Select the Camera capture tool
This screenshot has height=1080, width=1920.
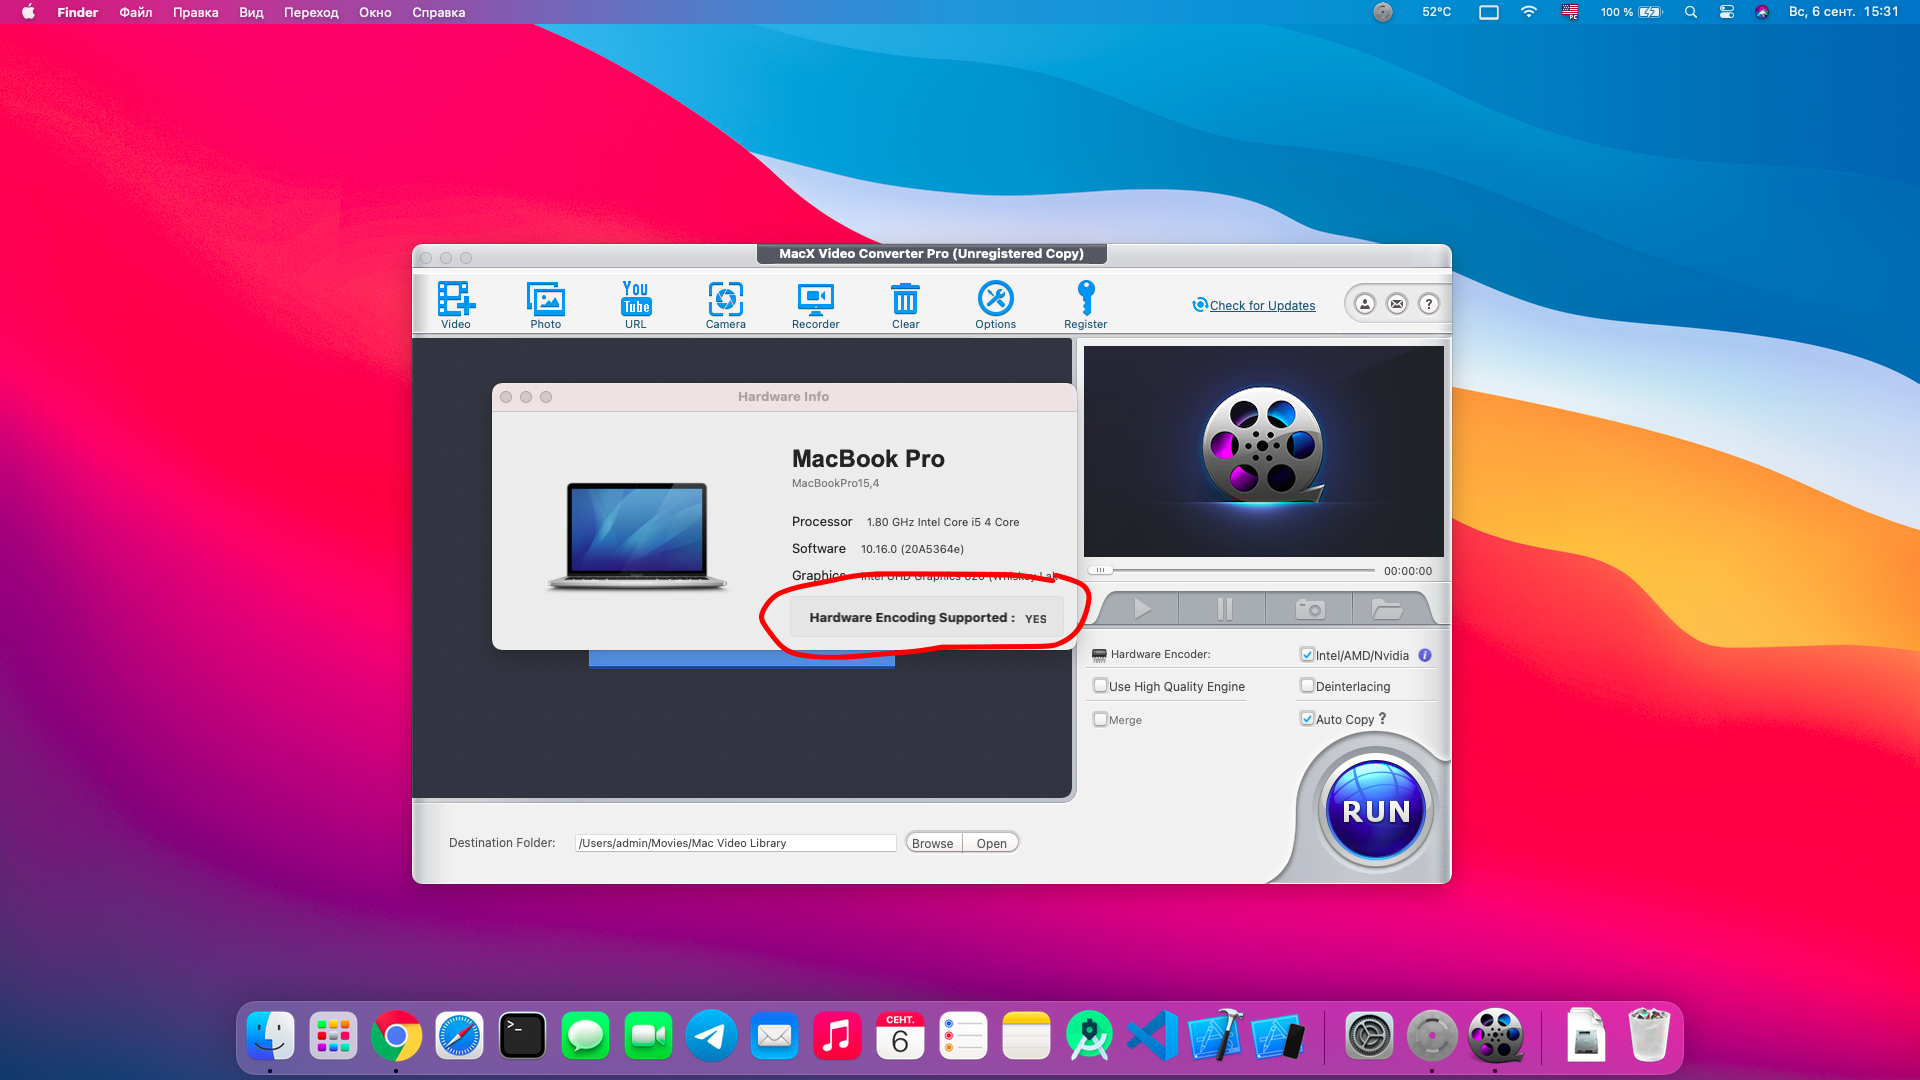[725, 300]
